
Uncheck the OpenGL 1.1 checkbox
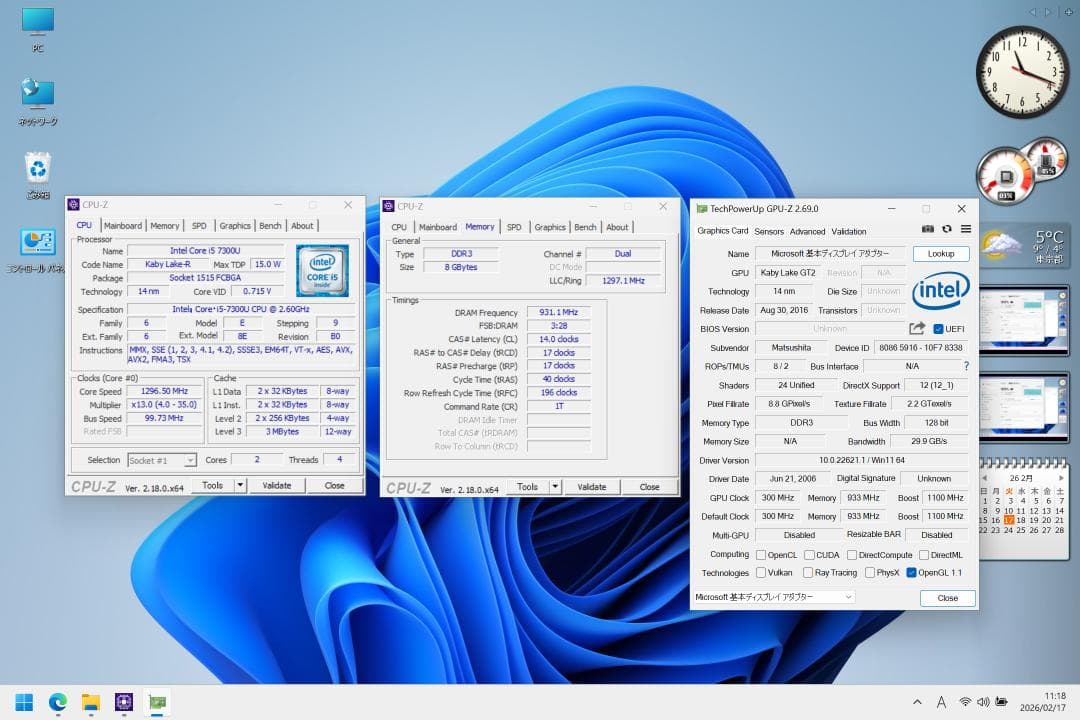coord(911,573)
